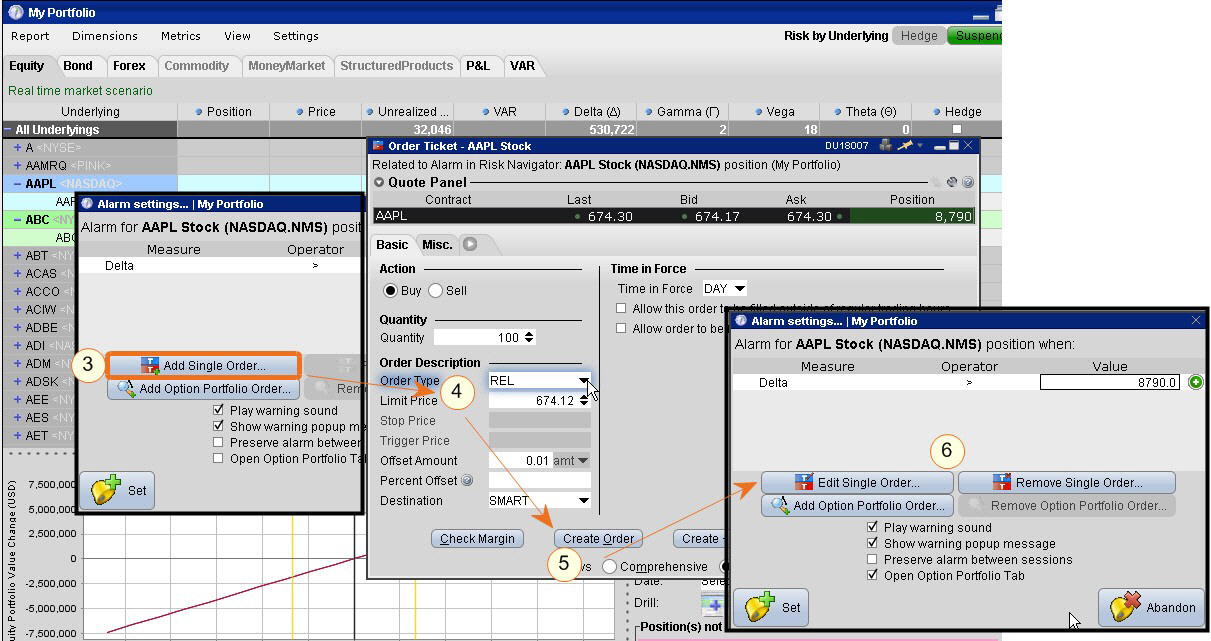Click Remove Single Order icon button

(x=1066, y=482)
